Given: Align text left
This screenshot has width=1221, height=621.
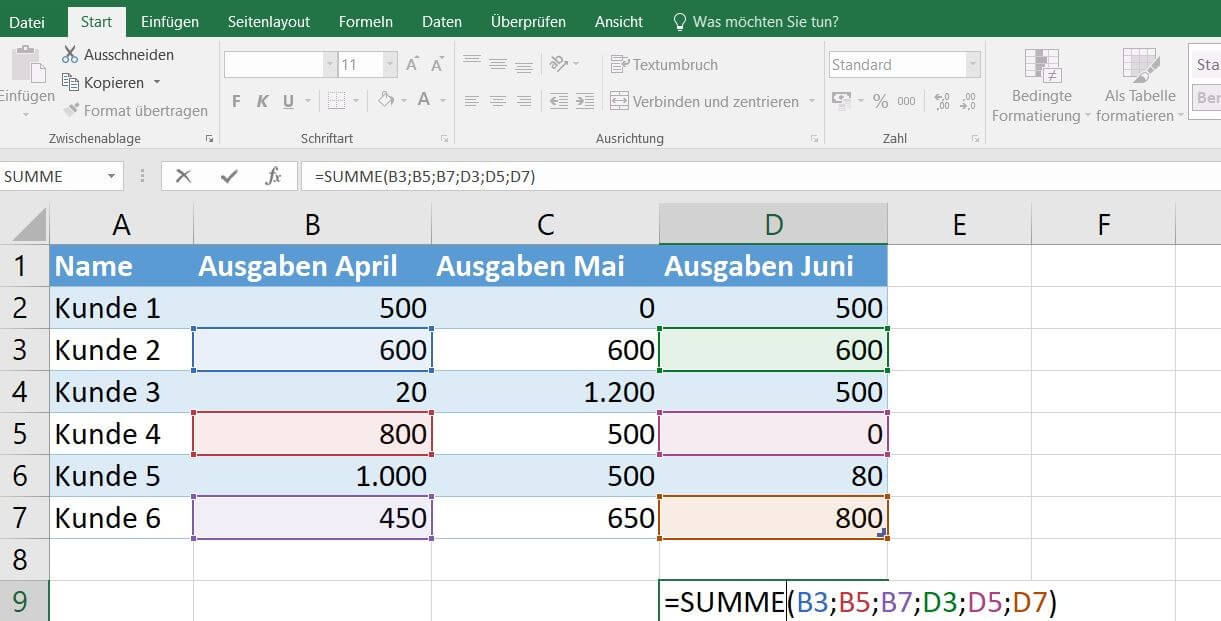Looking at the screenshot, I should 472,101.
